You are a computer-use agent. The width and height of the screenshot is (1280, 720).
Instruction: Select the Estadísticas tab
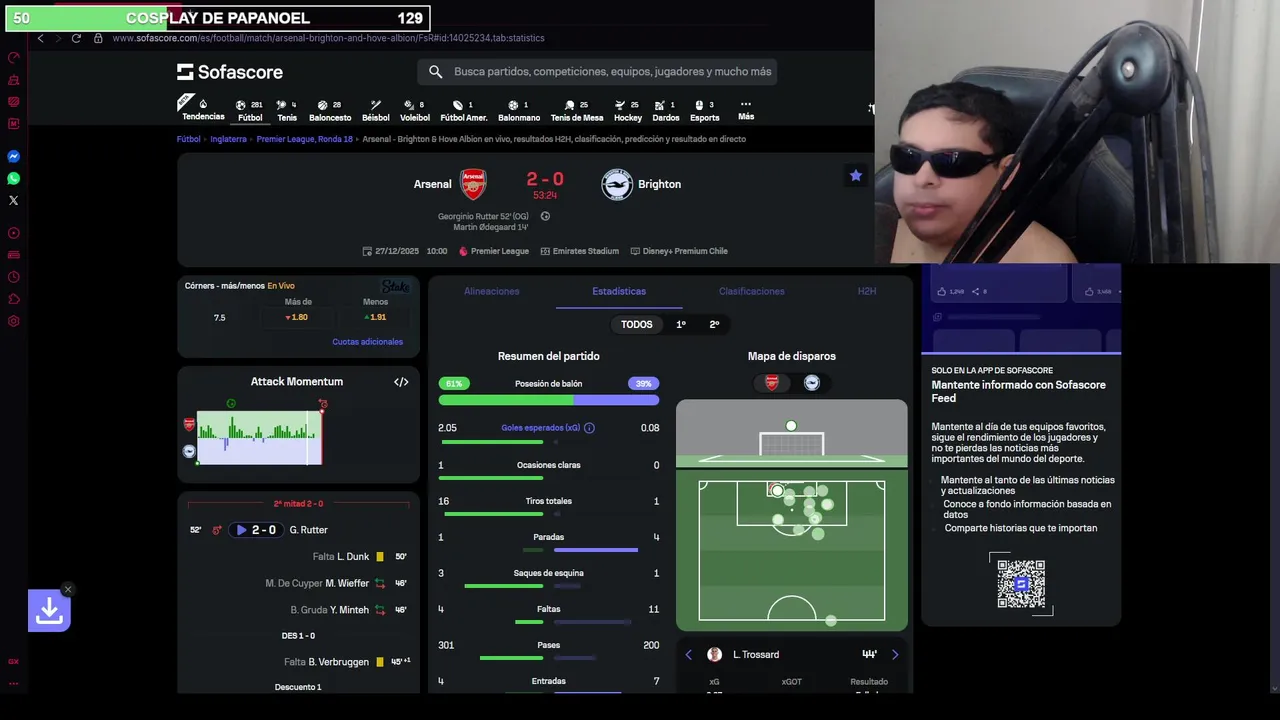[619, 291]
